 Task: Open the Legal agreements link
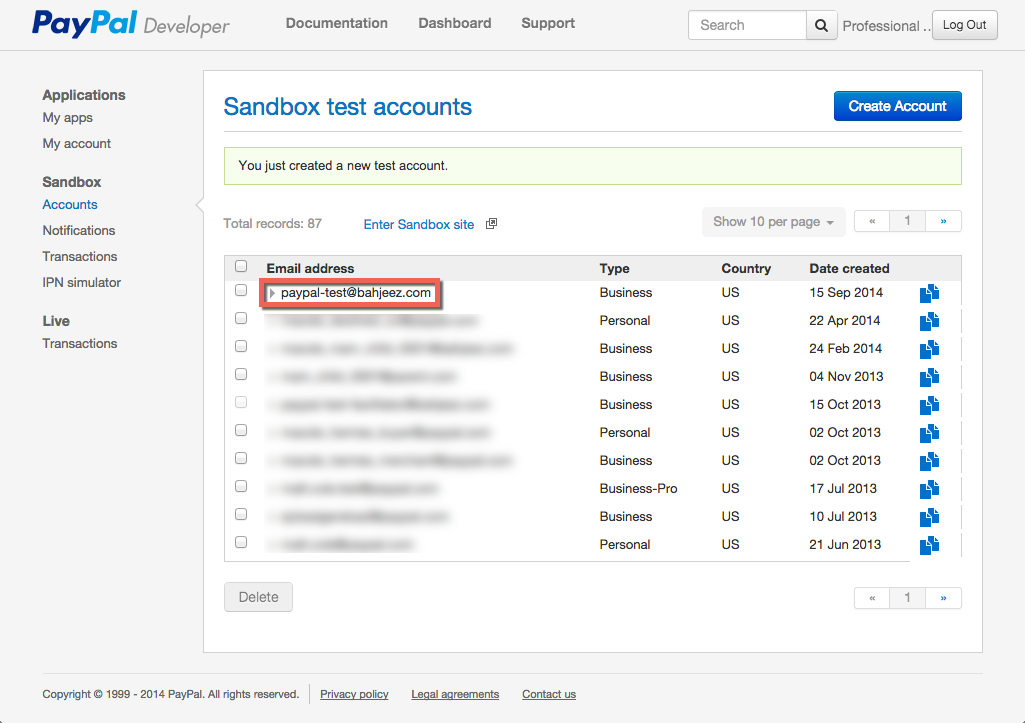pos(455,694)
